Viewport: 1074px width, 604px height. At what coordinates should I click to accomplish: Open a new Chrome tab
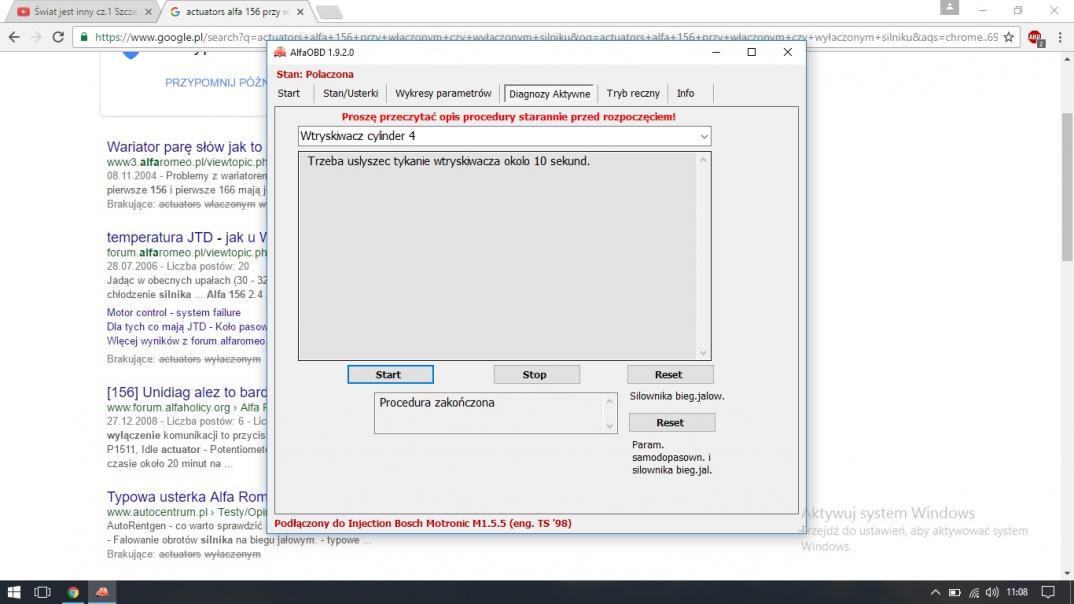329,12
